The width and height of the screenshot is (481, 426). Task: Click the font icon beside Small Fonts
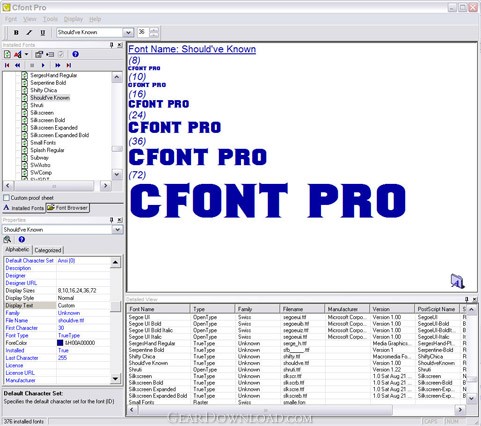point(24,143)
